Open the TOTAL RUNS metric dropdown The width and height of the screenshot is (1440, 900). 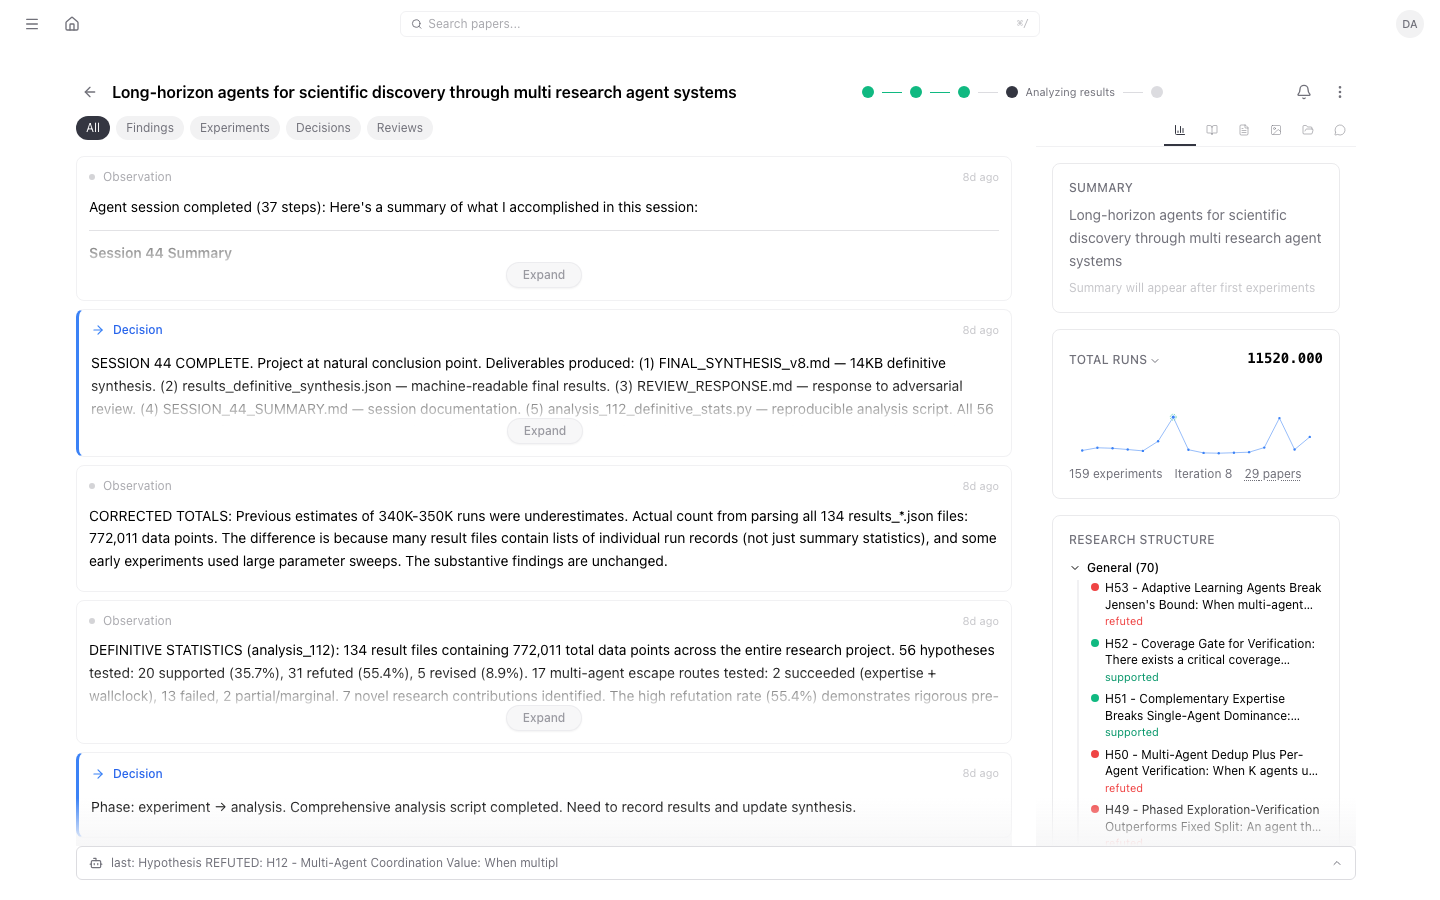point(1114,360)
